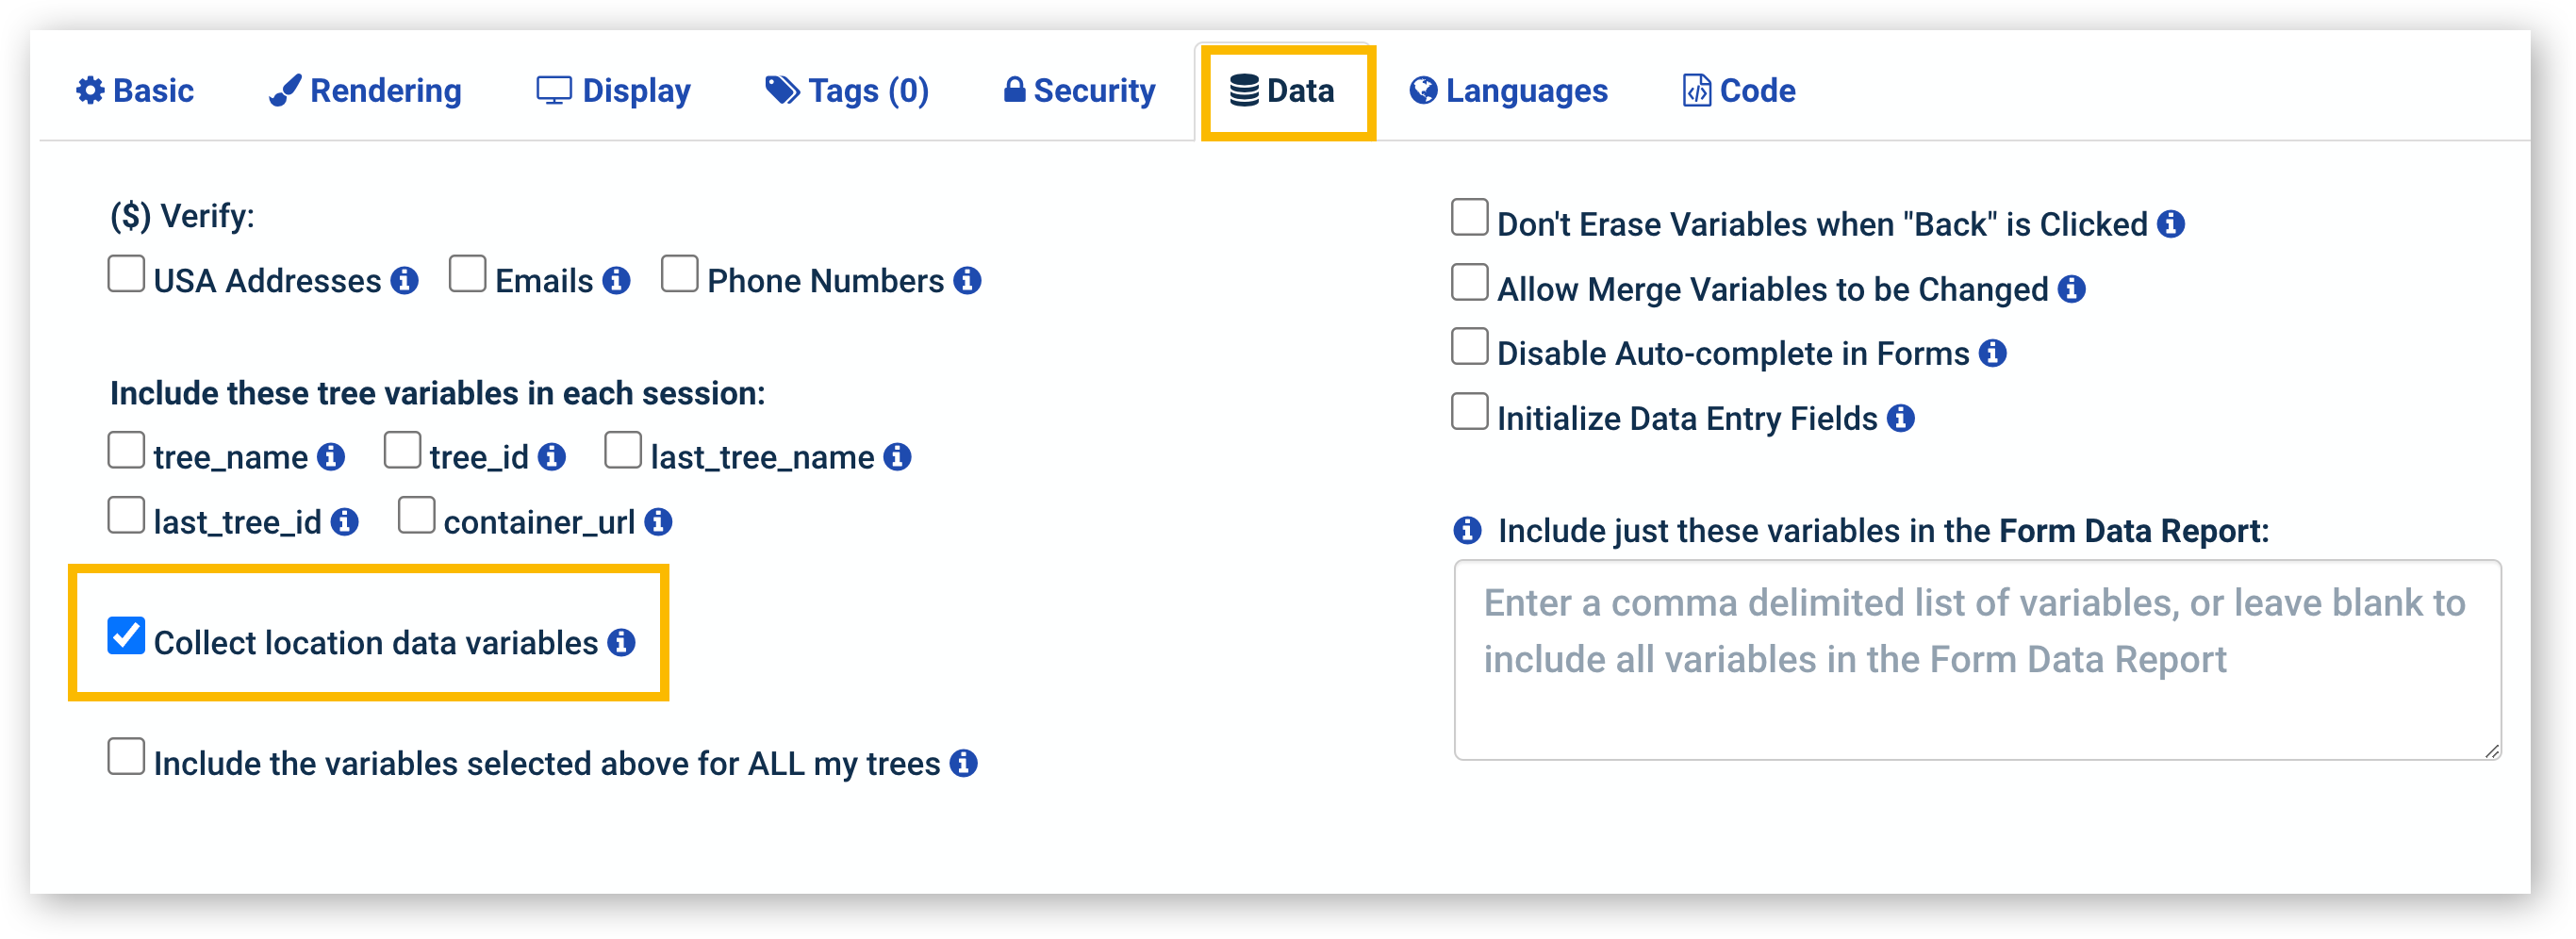
Task: Click info icon beside Disable Auto-complete in Forms
Action: pos(1993,353)
